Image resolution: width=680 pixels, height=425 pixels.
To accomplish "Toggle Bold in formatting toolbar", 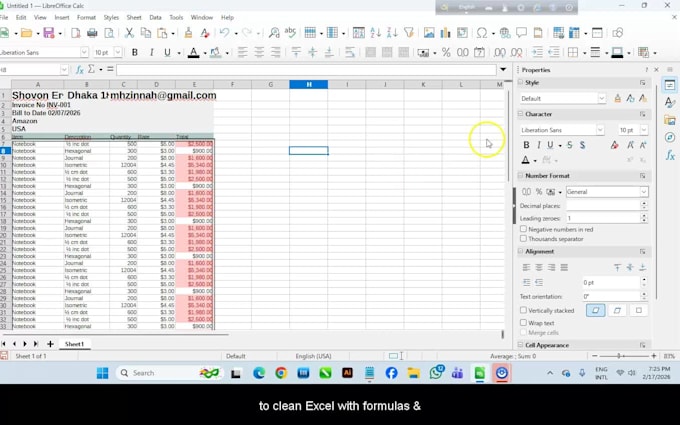I will (x=135, y=52).
